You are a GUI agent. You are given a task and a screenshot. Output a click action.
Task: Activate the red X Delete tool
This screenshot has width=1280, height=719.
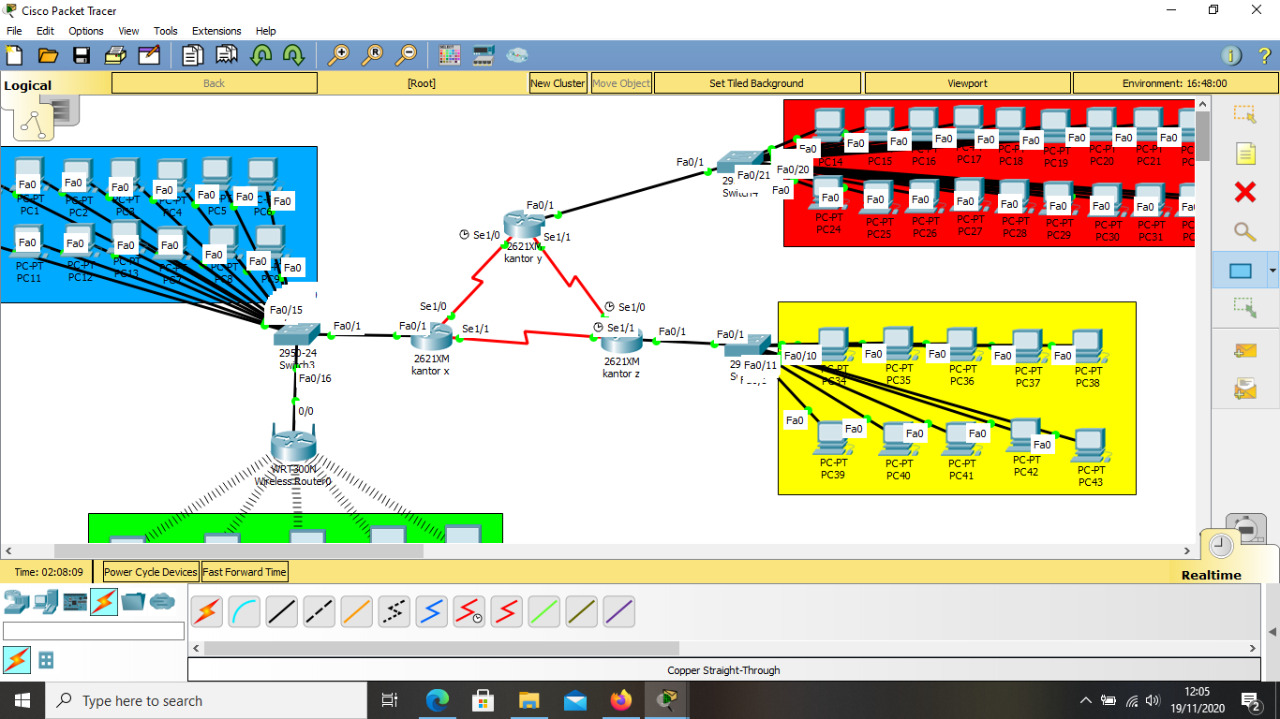1244,192
